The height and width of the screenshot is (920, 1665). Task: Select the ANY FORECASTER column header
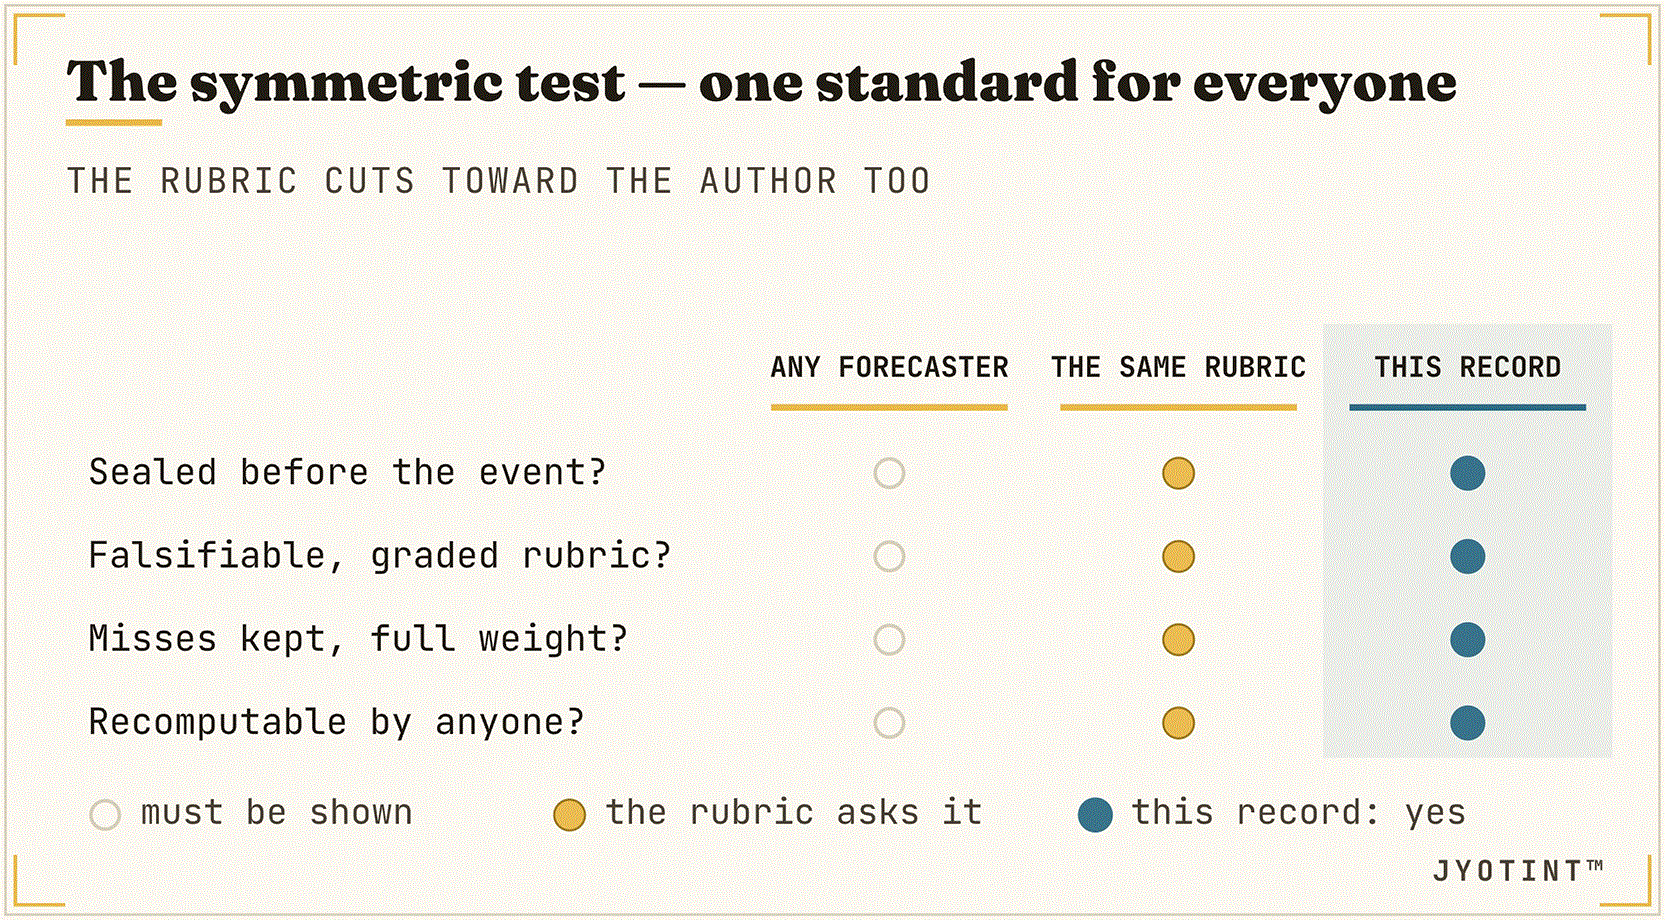click(889, 367)
